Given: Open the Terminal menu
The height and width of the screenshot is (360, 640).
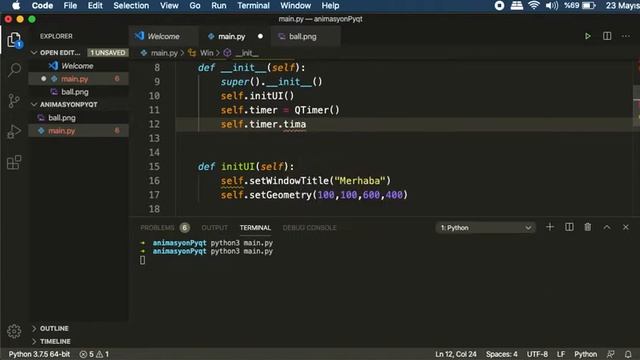Looking at the screenshot, I should point(253,6).
